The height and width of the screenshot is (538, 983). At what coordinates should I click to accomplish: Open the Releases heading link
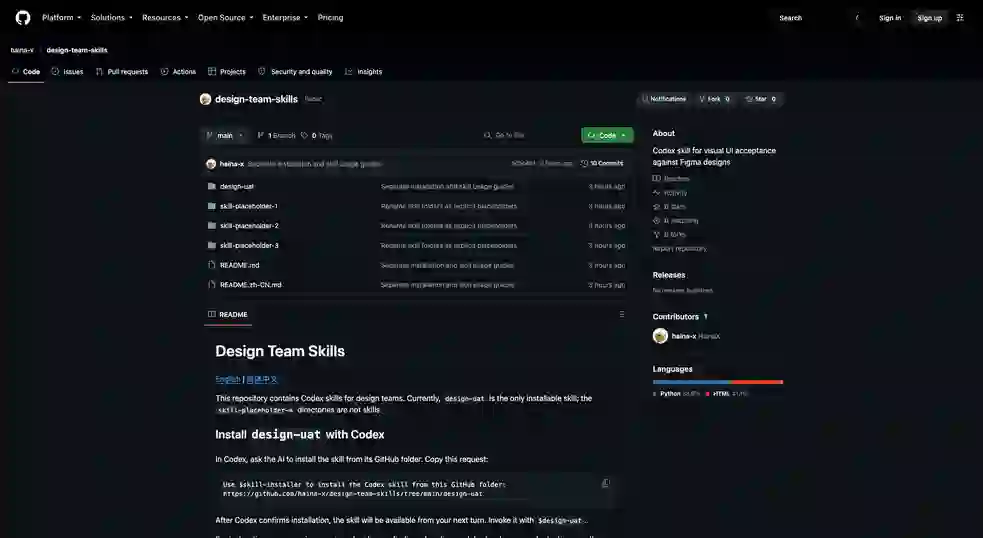coord(668,275)
